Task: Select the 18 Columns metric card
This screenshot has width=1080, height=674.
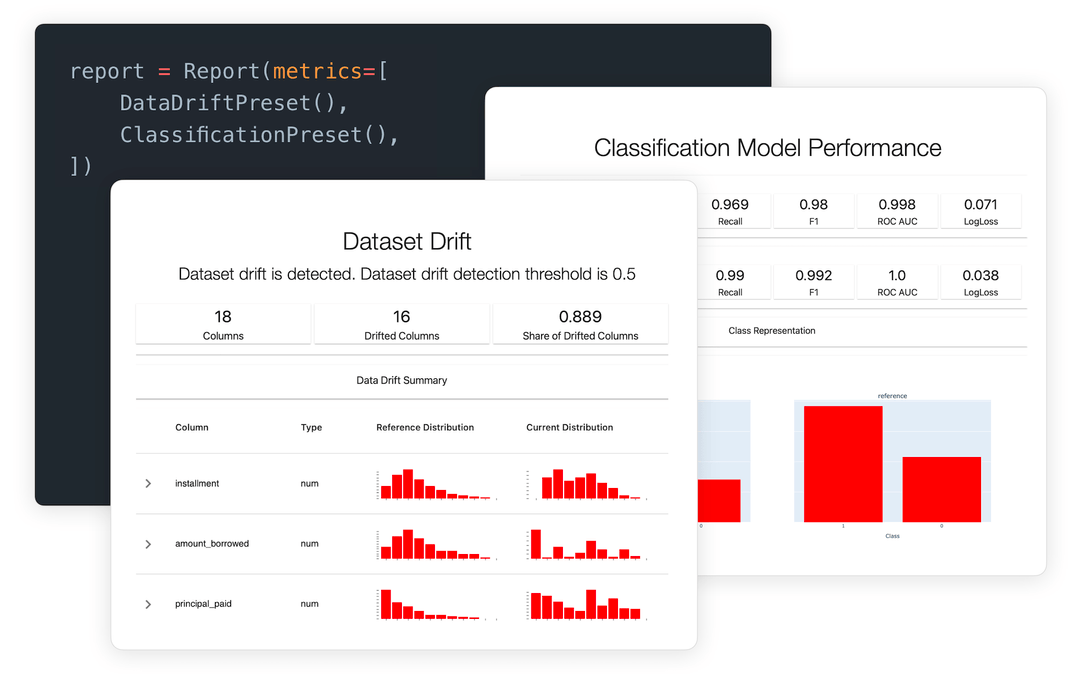Action: tap(222, 323)
